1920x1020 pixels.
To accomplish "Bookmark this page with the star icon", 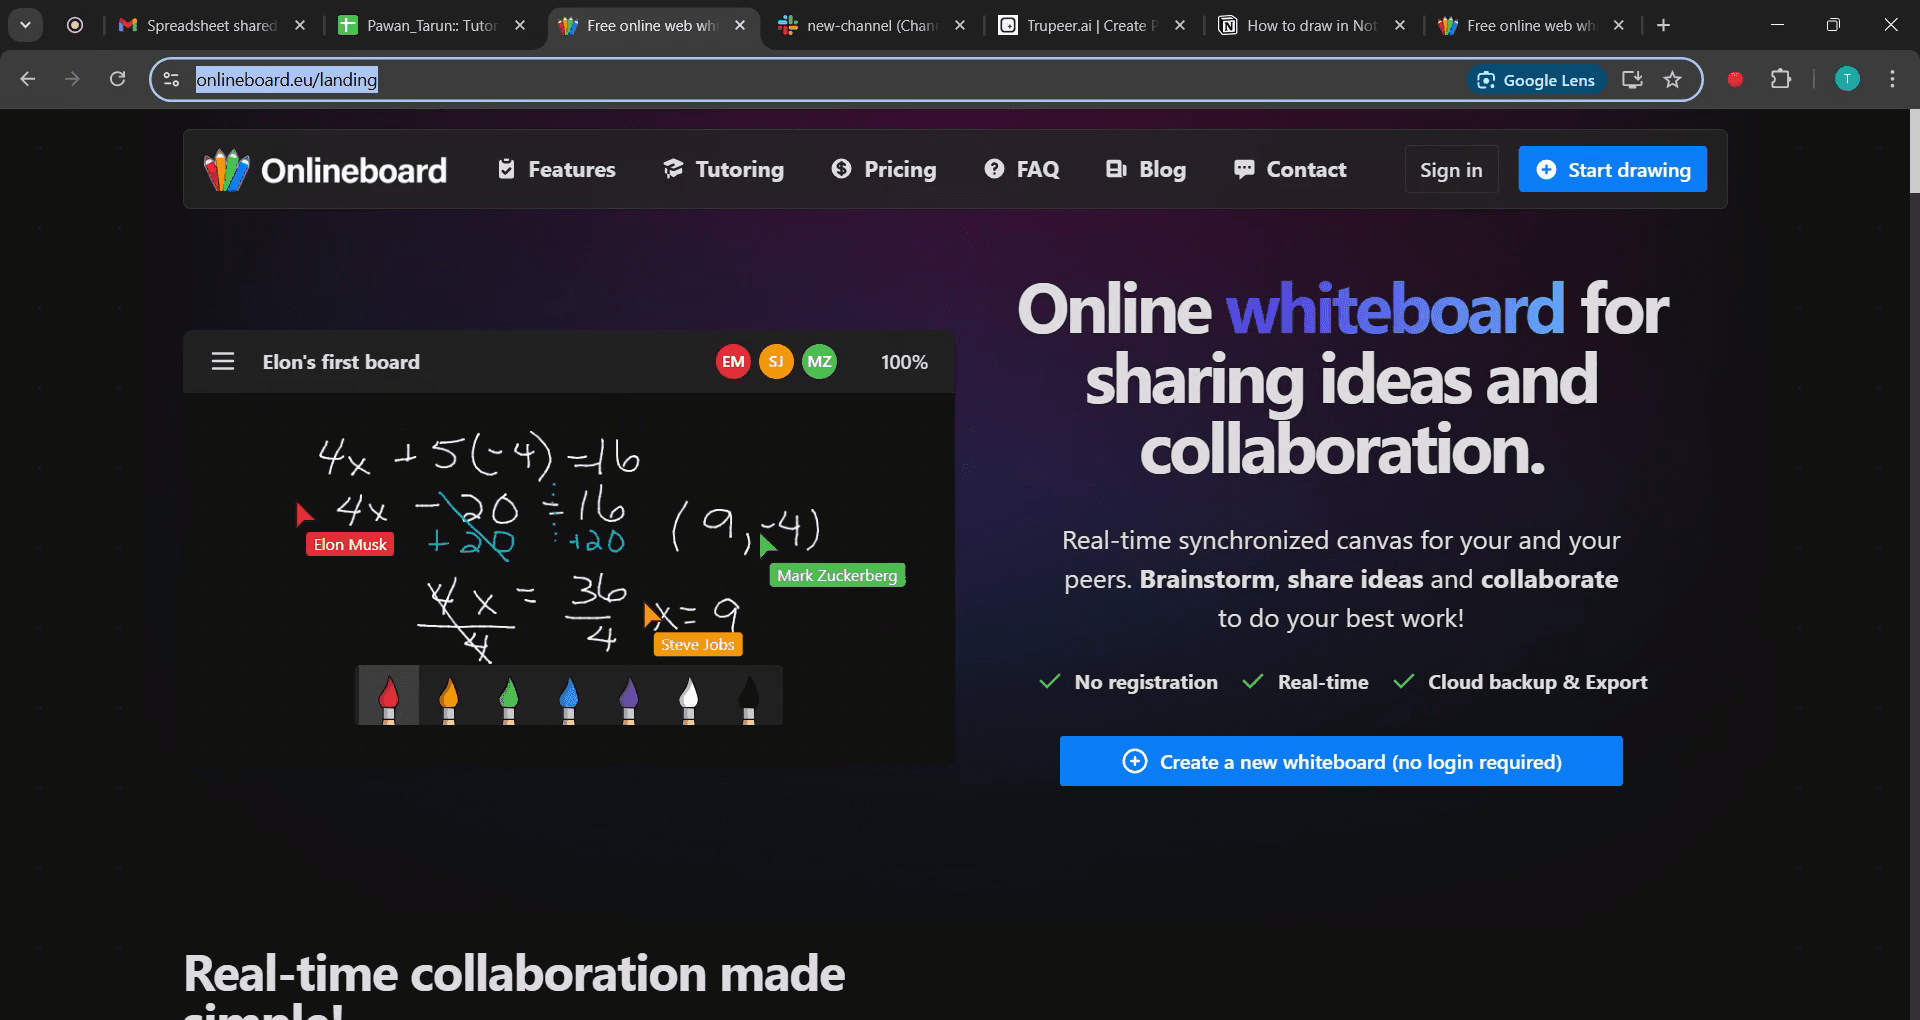I will (1673, 80).
